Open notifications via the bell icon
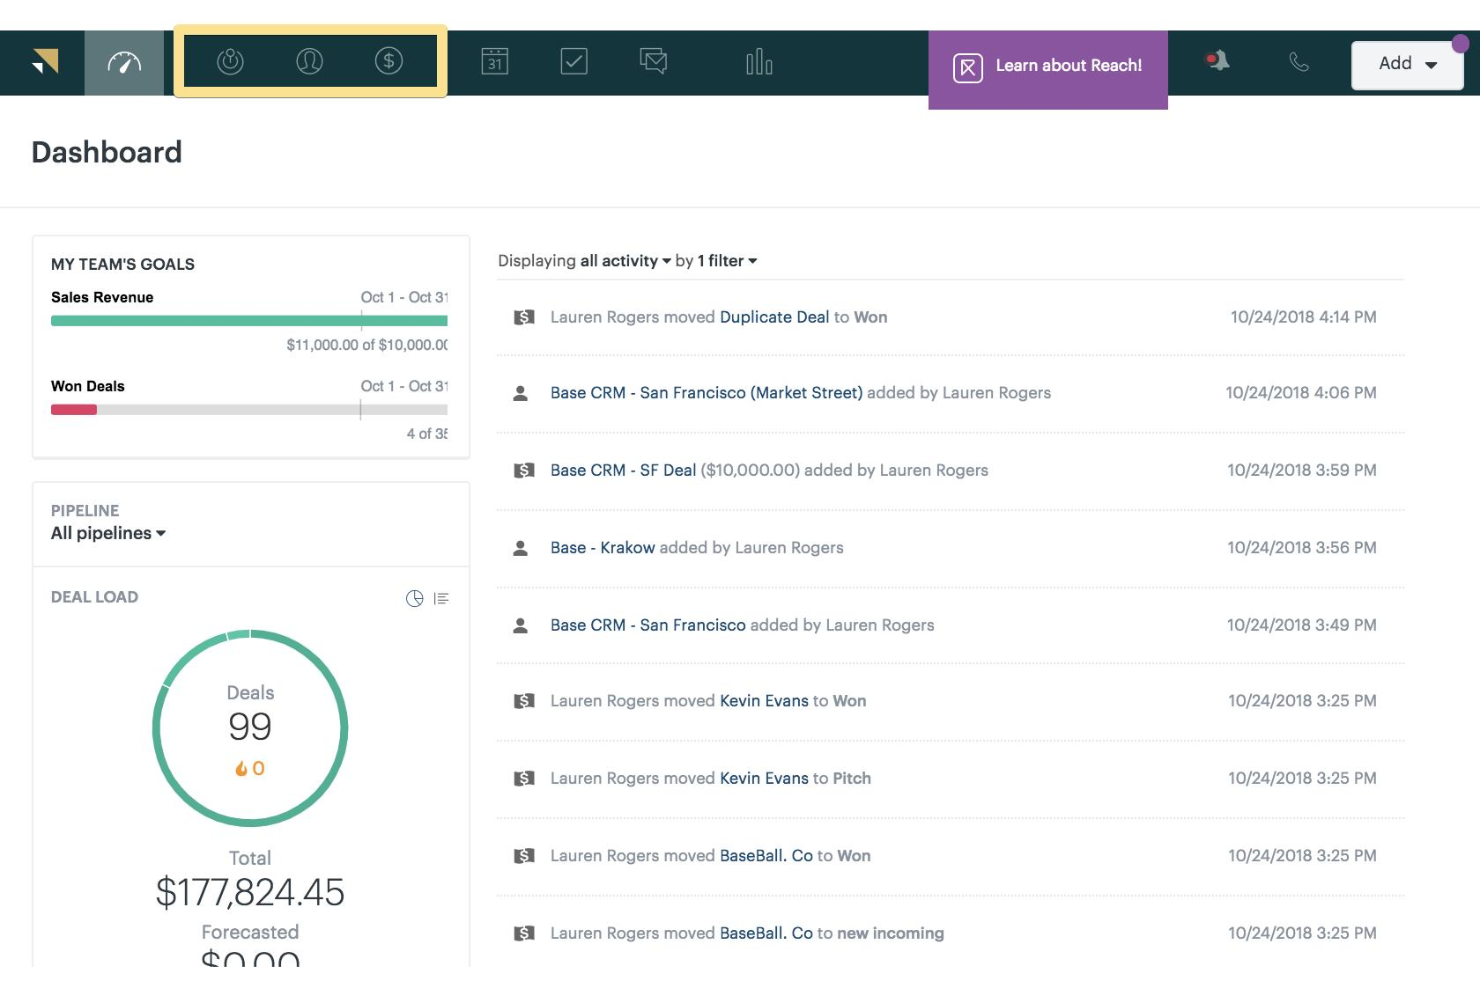Screen dimensions: 1480x987 click(1218, 61)
